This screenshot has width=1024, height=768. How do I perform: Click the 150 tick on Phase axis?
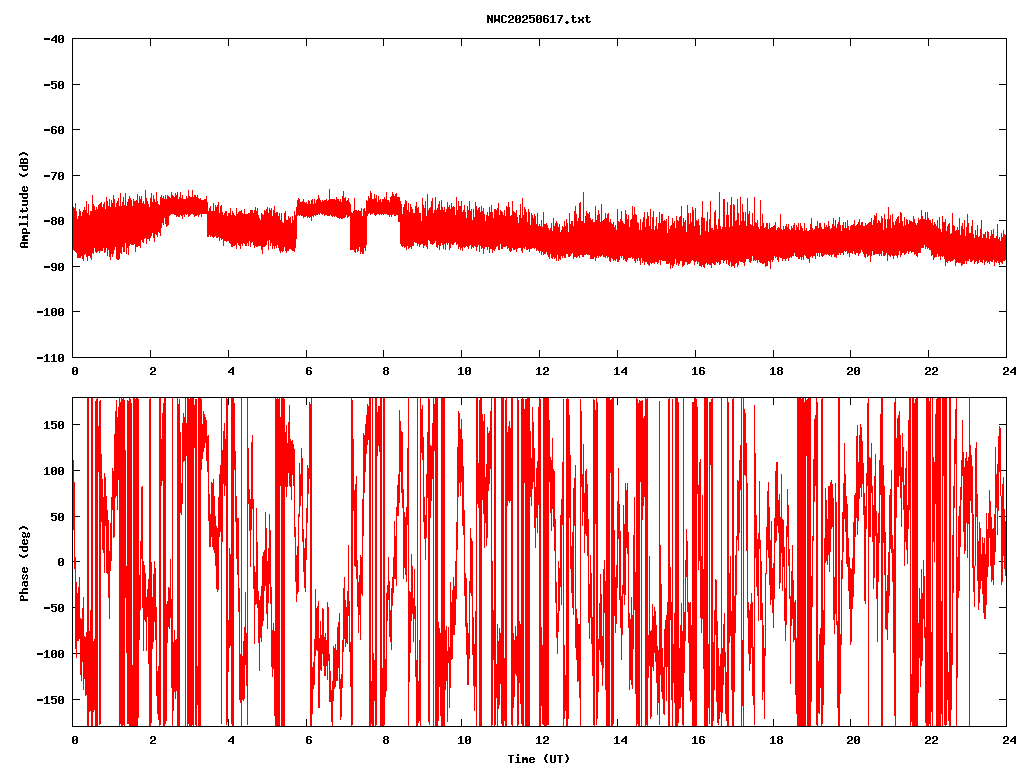coord(54,425)
